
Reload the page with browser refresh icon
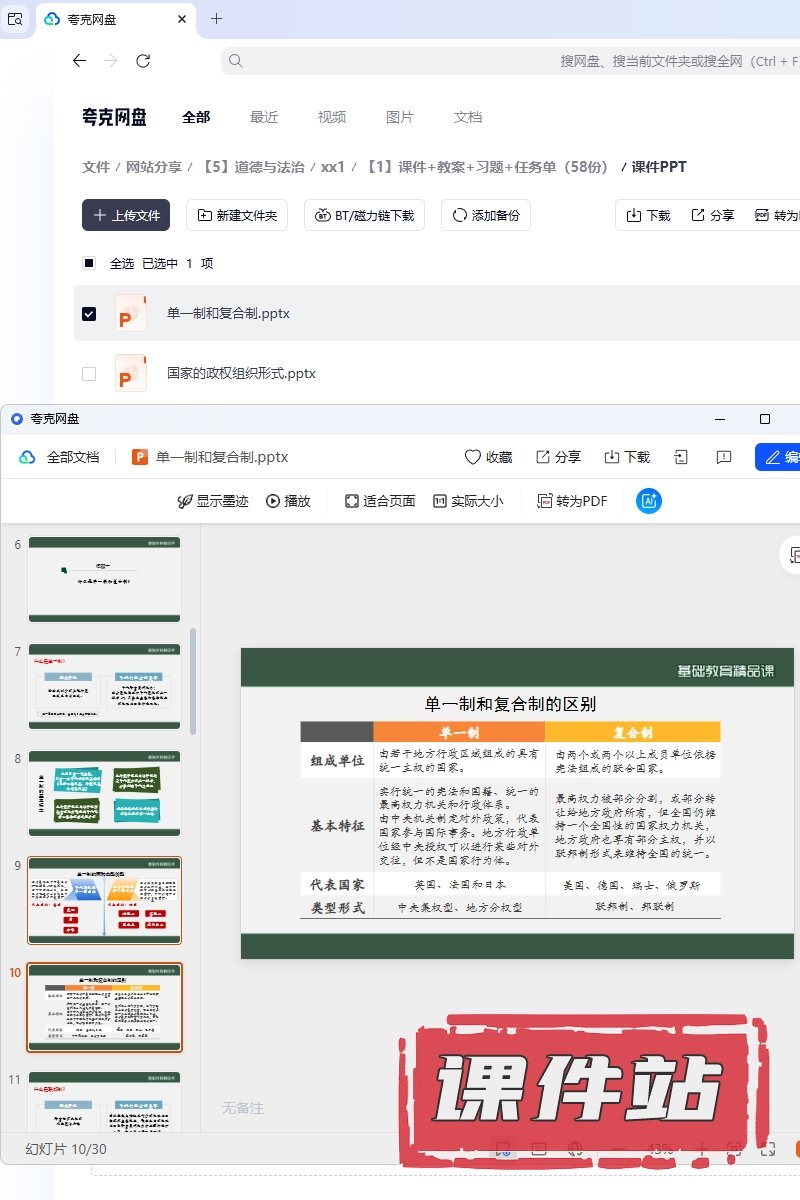pyautogui.click(x=143, y=61)
